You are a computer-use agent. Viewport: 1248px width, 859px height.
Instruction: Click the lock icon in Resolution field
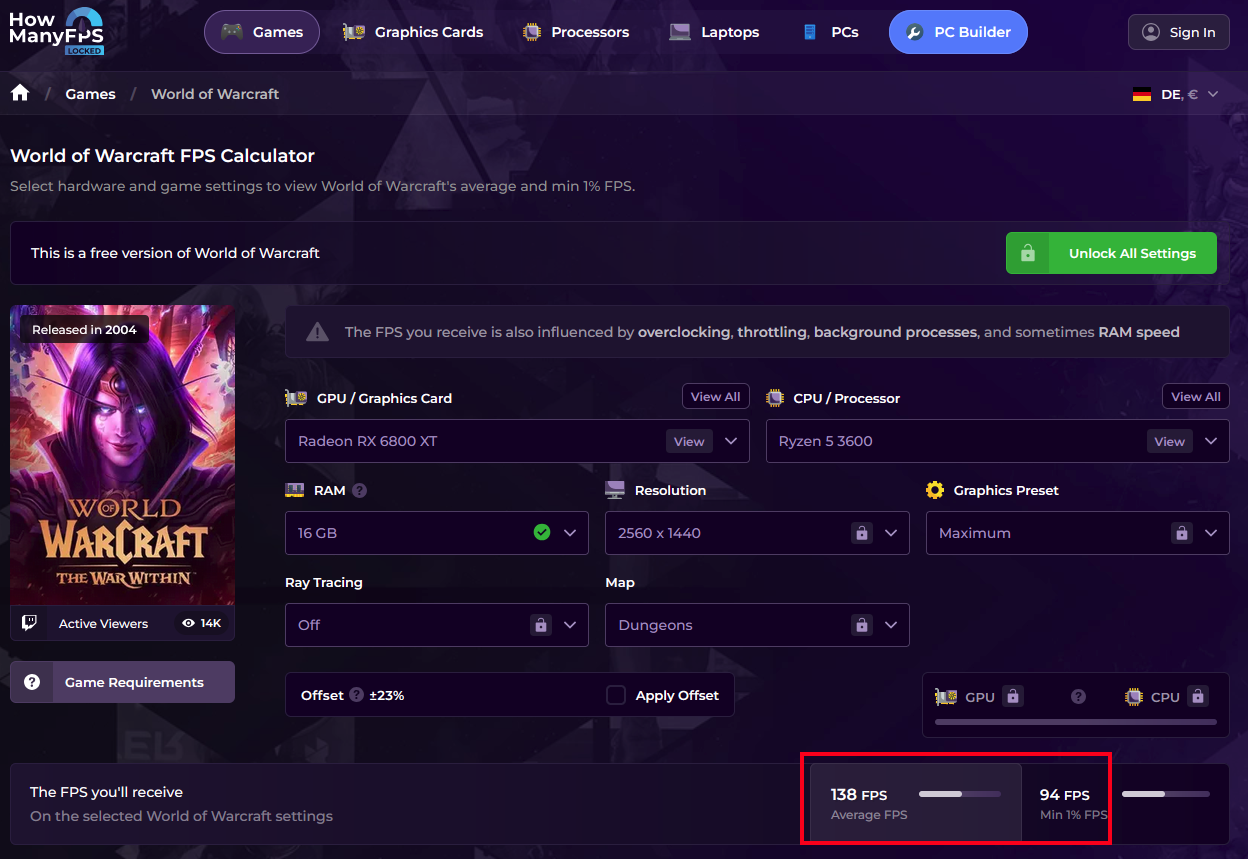click(862, 533)
